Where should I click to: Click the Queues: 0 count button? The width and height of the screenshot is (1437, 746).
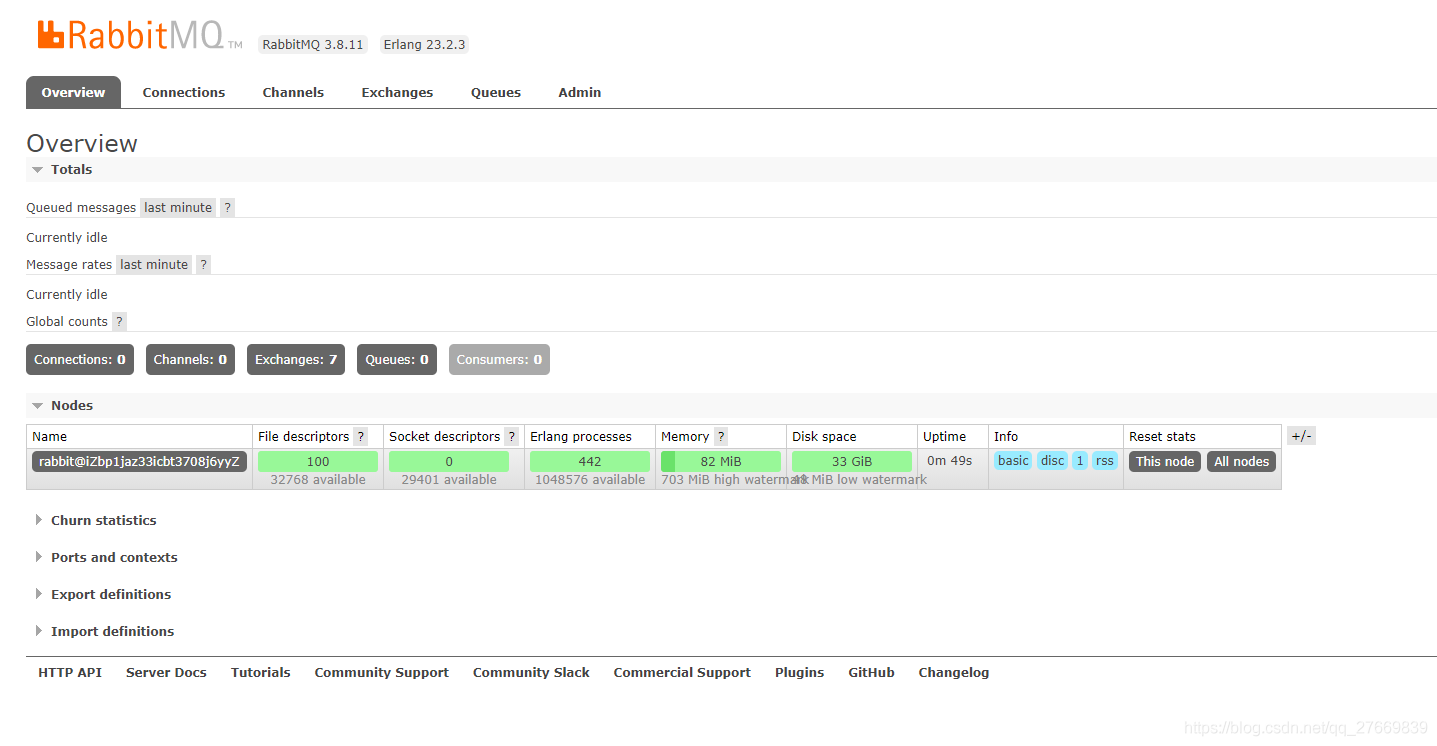[x=397, y=360]
